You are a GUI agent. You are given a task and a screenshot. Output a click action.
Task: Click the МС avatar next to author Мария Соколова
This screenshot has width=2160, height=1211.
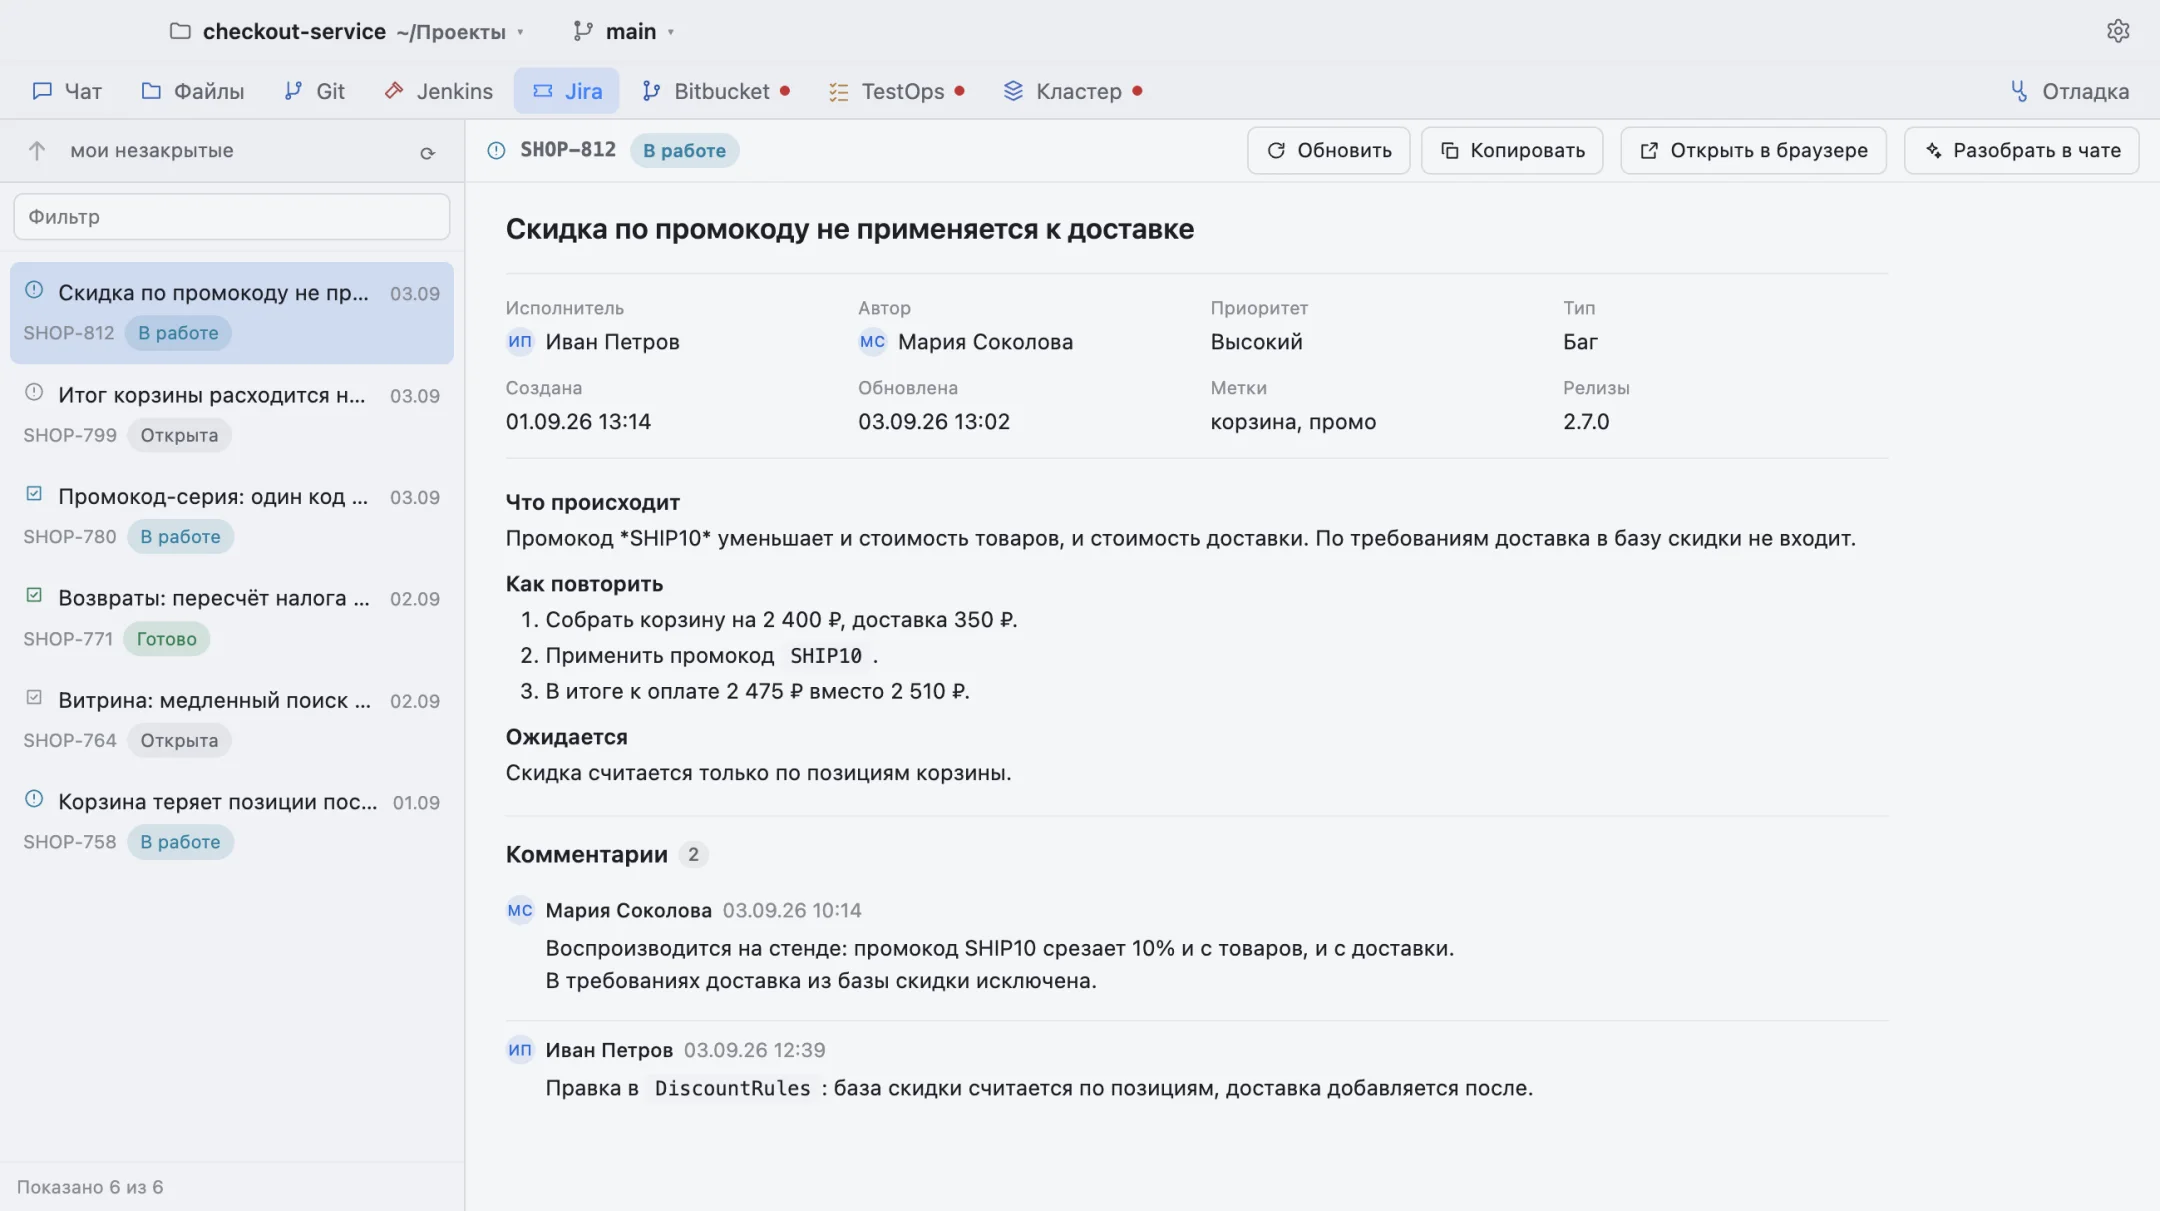pos(872,341)
